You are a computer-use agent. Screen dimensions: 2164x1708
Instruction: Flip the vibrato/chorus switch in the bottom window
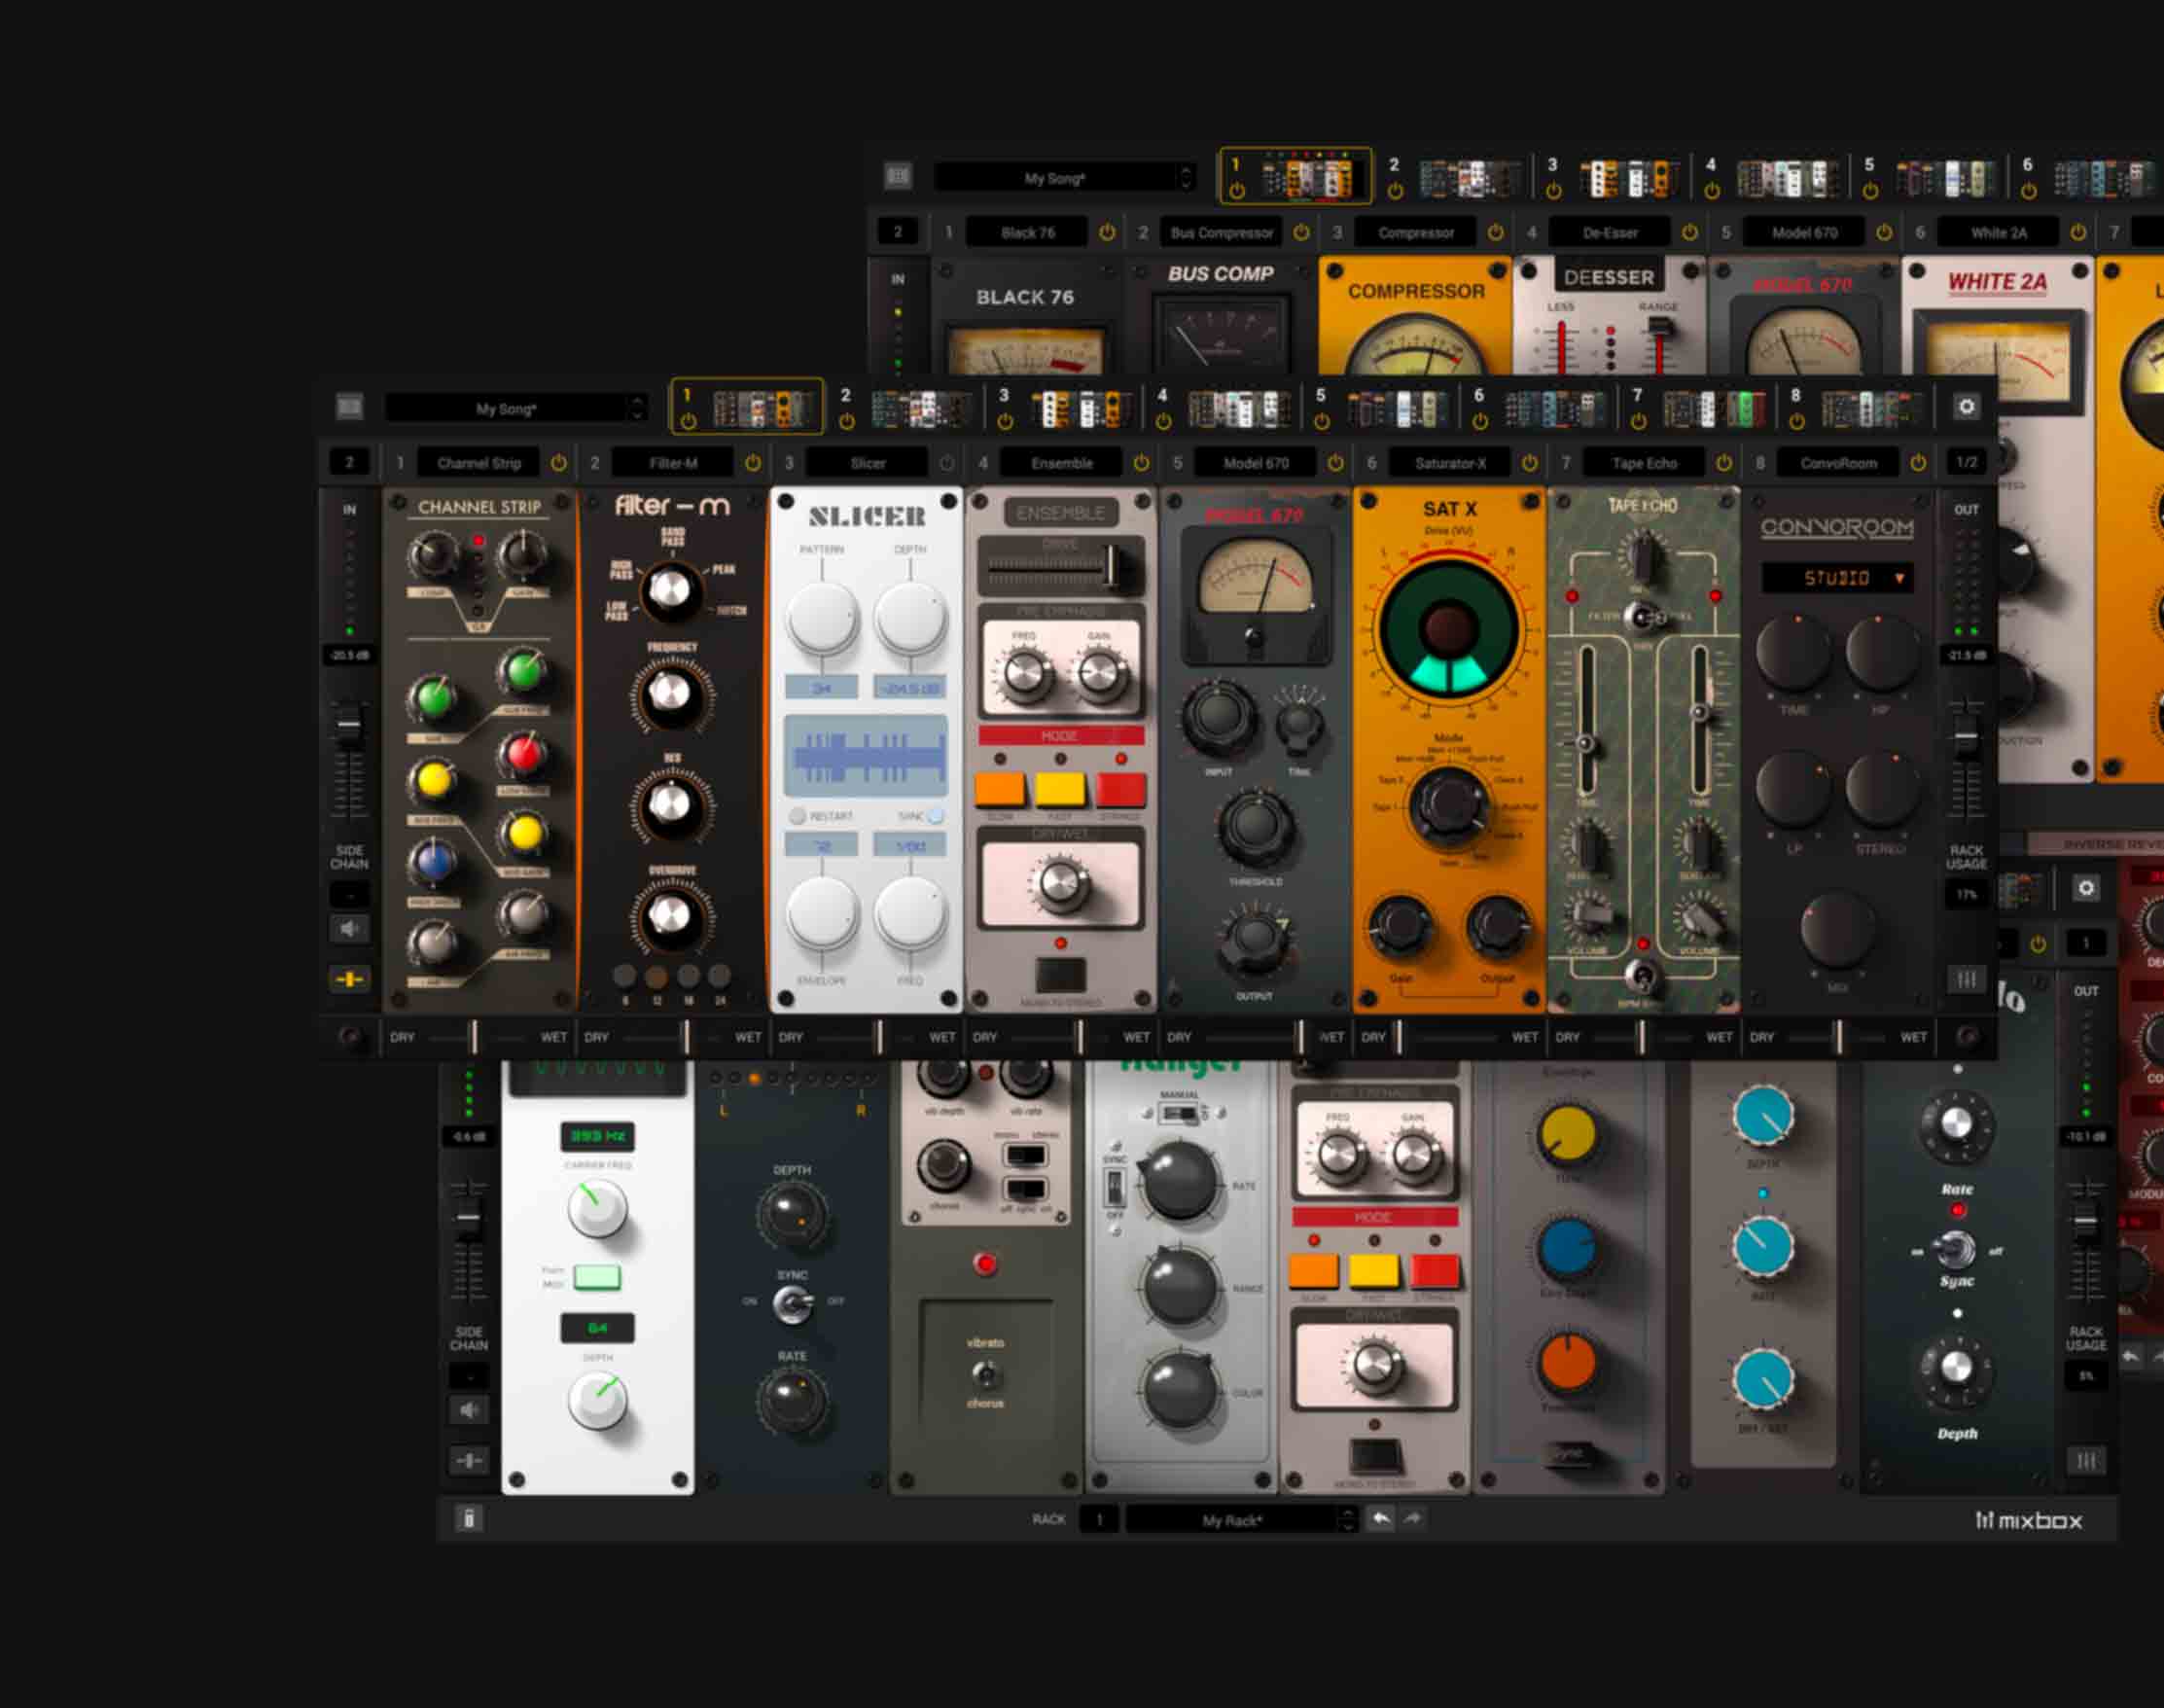(x=985, y=1374)
